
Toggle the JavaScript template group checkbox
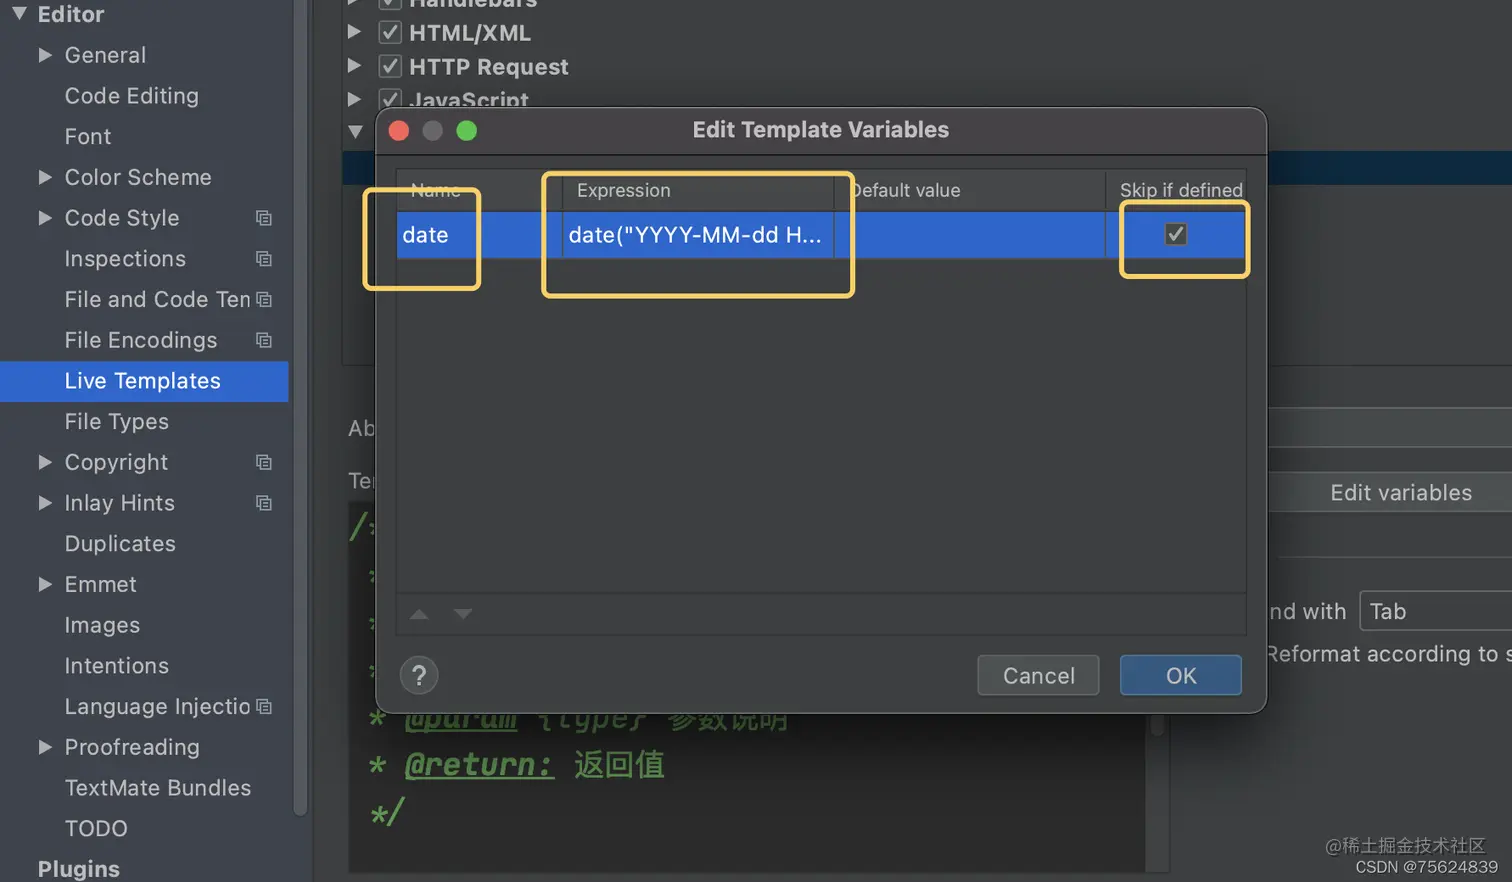point(390,100)
